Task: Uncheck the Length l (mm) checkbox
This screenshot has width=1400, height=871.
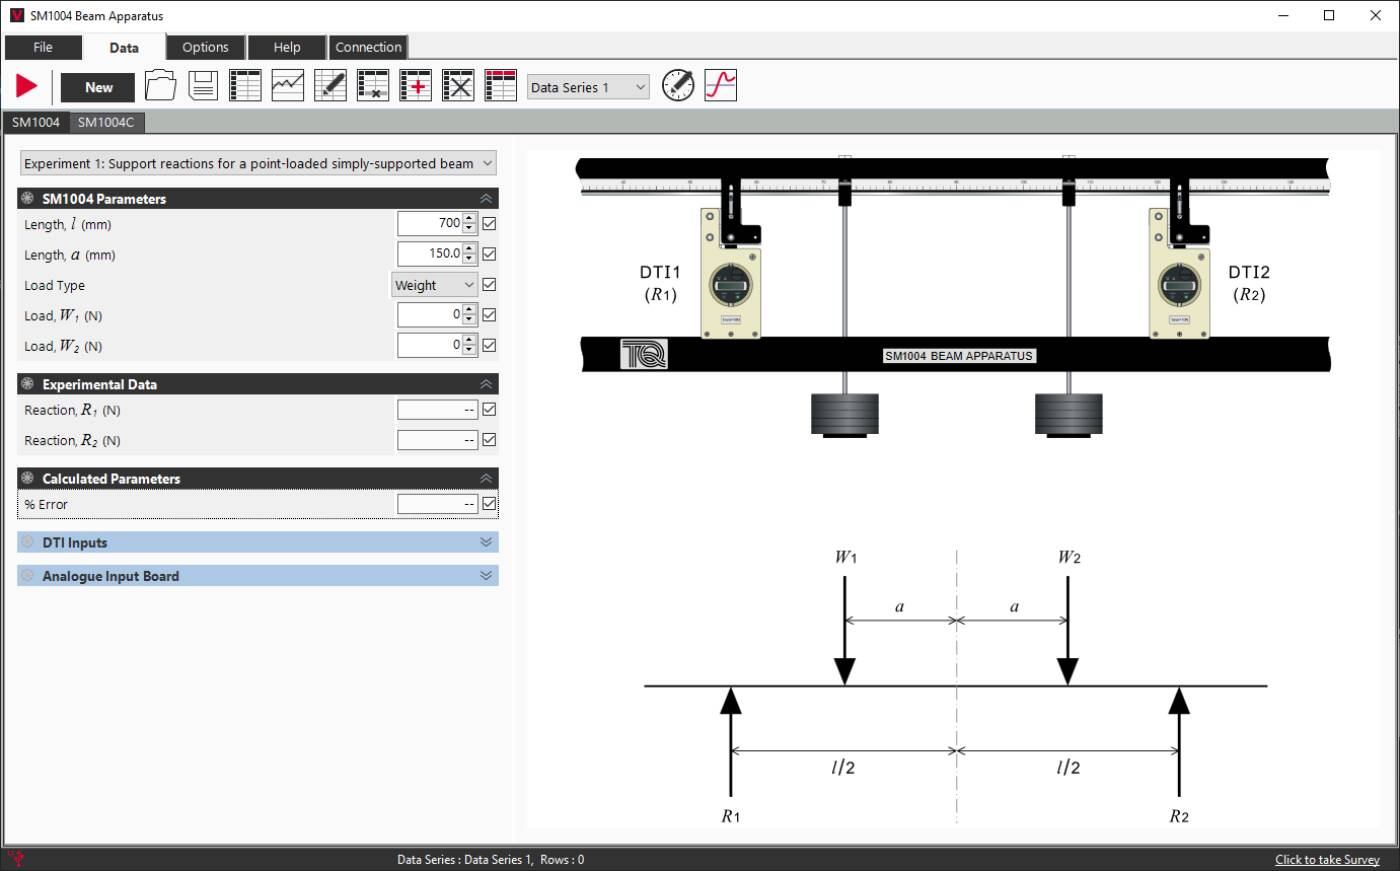Action: 489,224
